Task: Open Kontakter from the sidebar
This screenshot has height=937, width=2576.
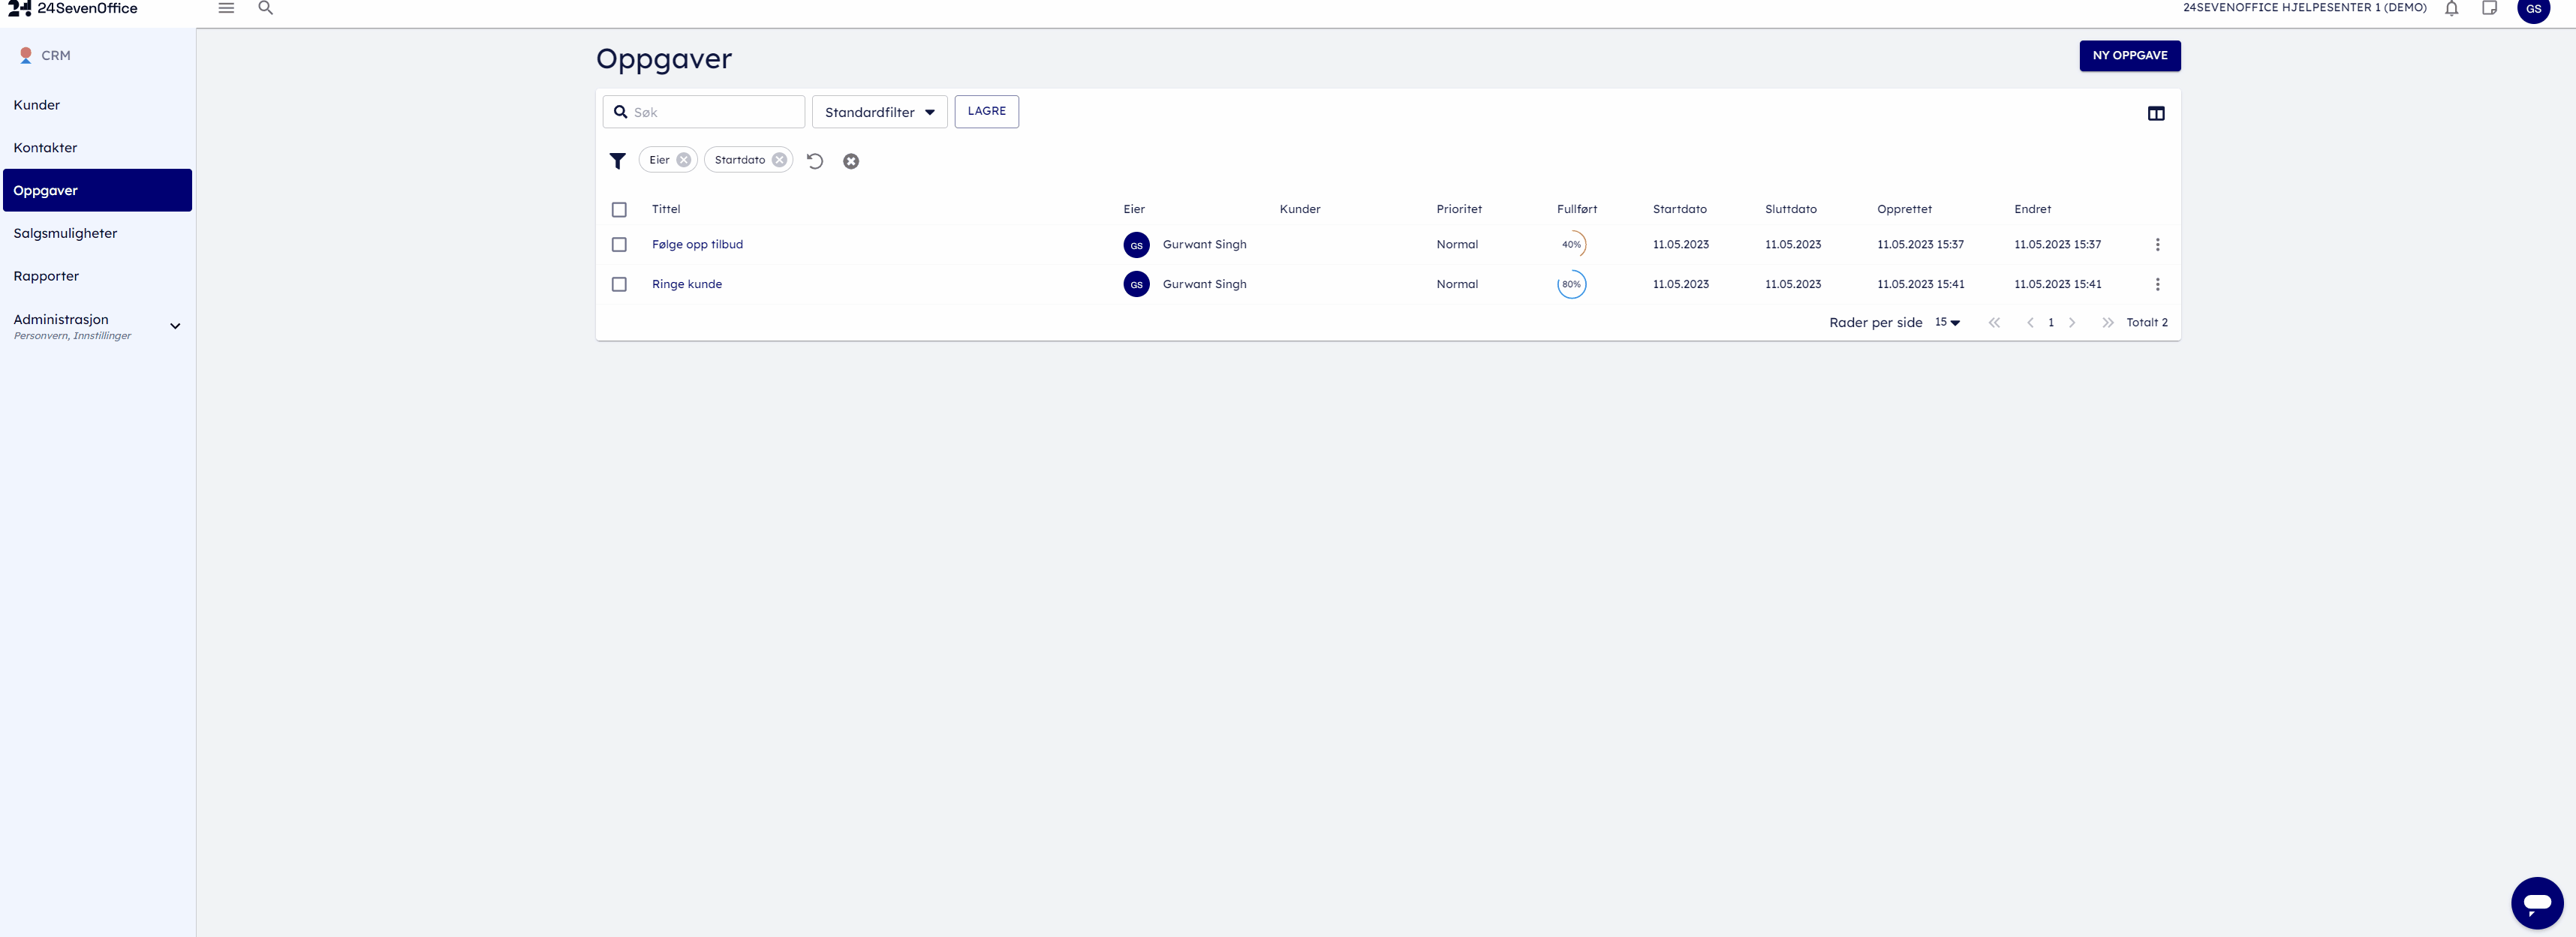Action: (45, 148)
